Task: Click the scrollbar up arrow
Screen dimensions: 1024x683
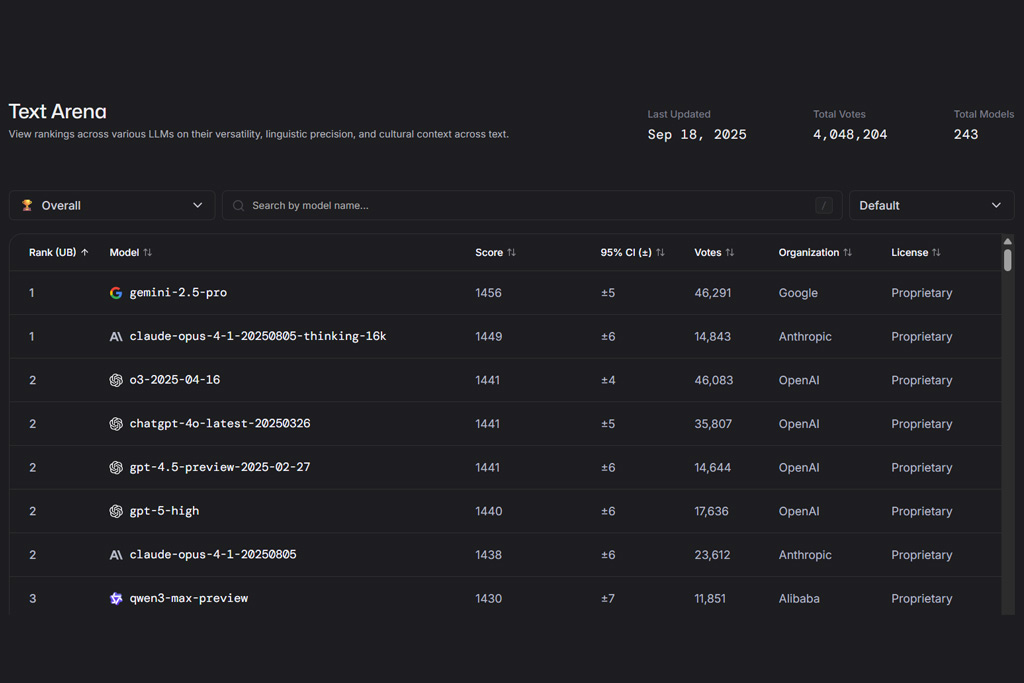Action: (x=1008, y=242)
